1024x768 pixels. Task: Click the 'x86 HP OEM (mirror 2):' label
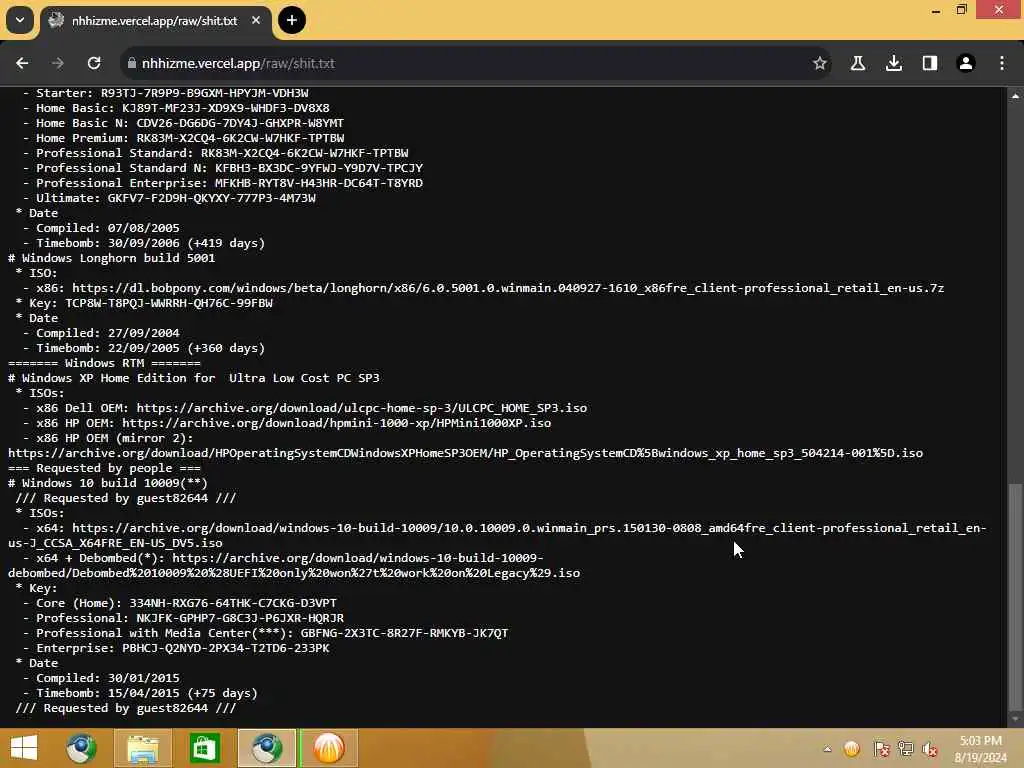point(108,438)
